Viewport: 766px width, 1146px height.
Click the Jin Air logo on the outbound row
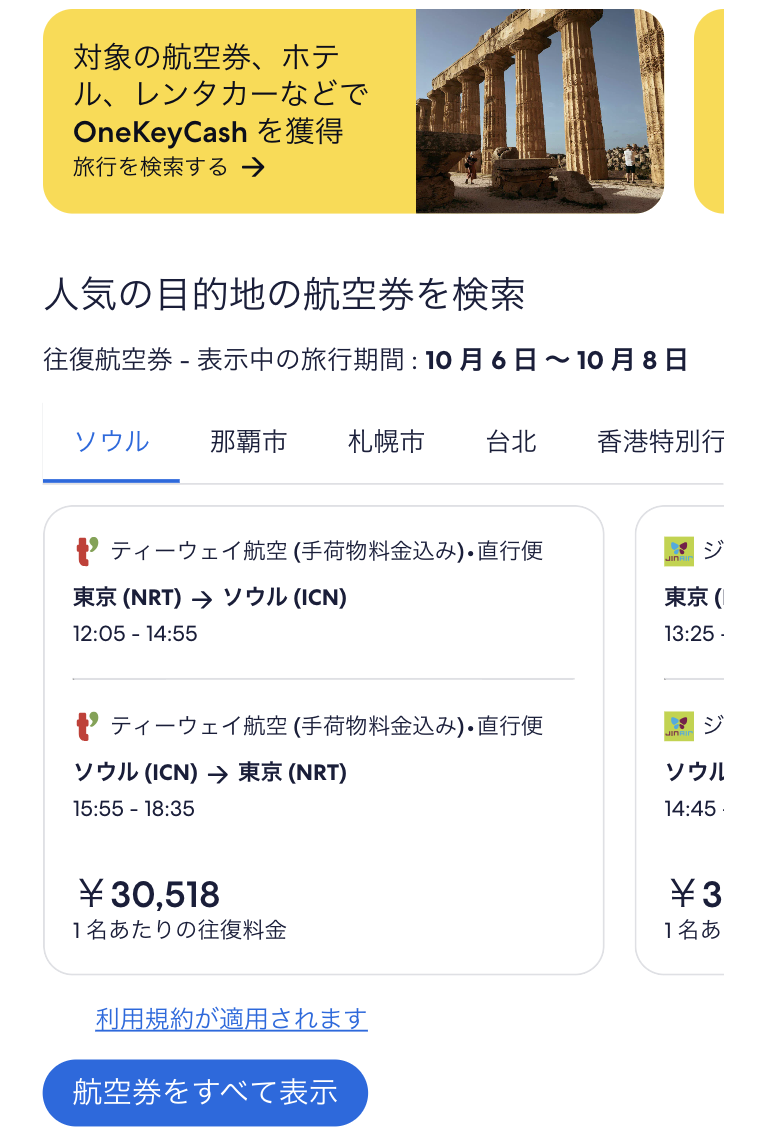(x=679, y=551)
